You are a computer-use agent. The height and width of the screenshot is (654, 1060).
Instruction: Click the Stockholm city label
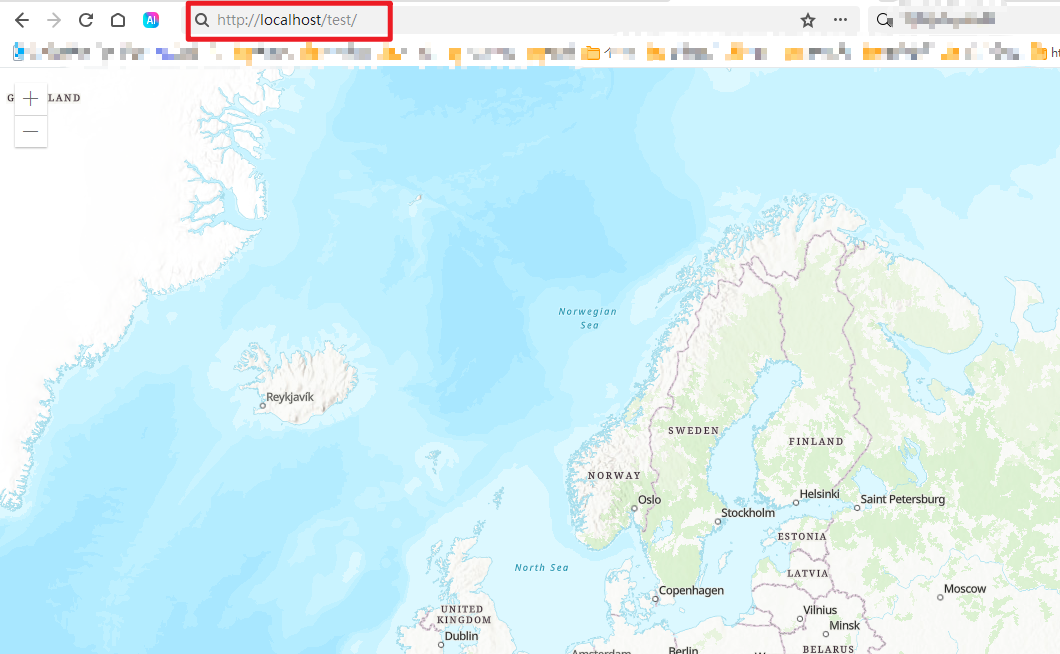point(748,513)
